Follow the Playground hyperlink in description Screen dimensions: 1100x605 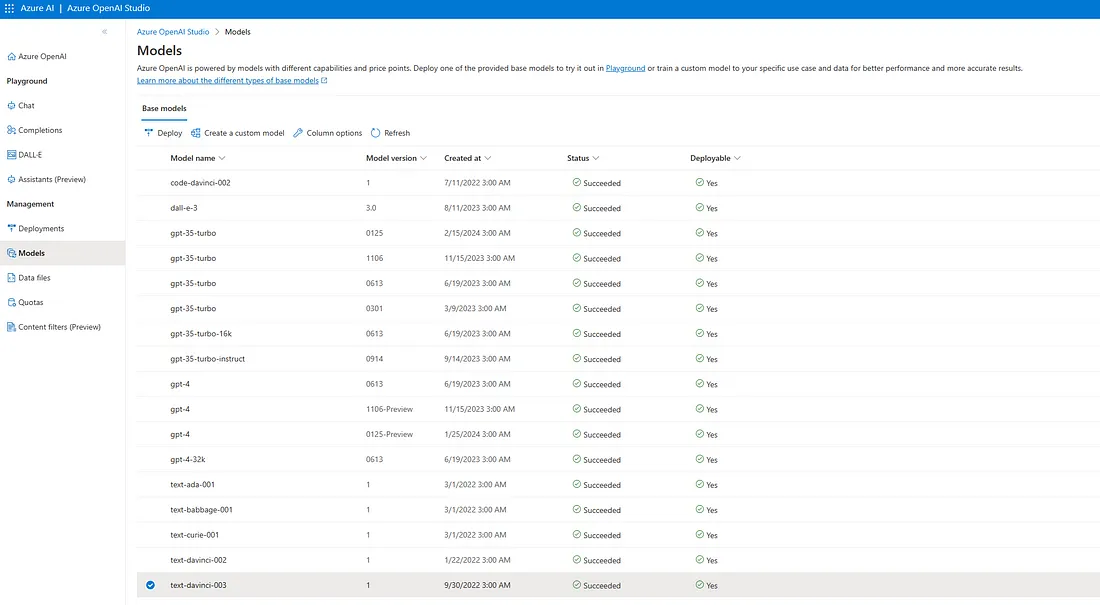click(x=625, y=68)
